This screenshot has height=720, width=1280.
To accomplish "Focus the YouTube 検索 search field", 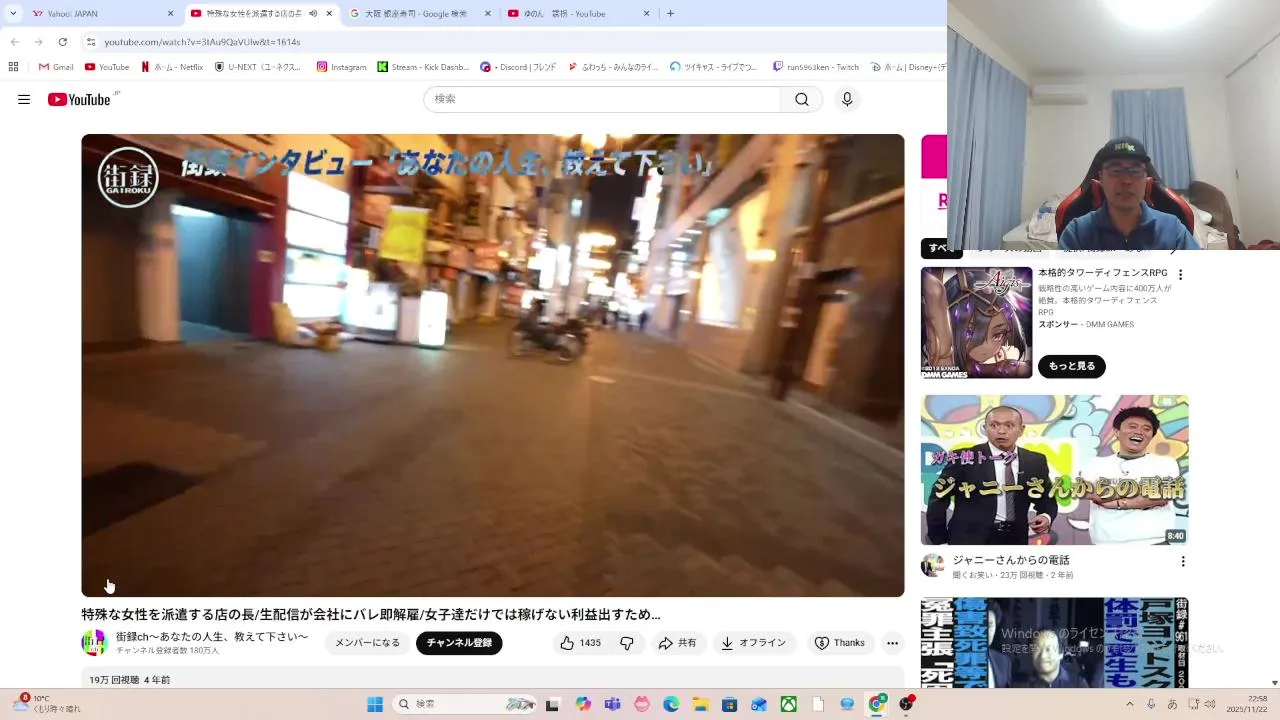I will click(x=602, y=99).
